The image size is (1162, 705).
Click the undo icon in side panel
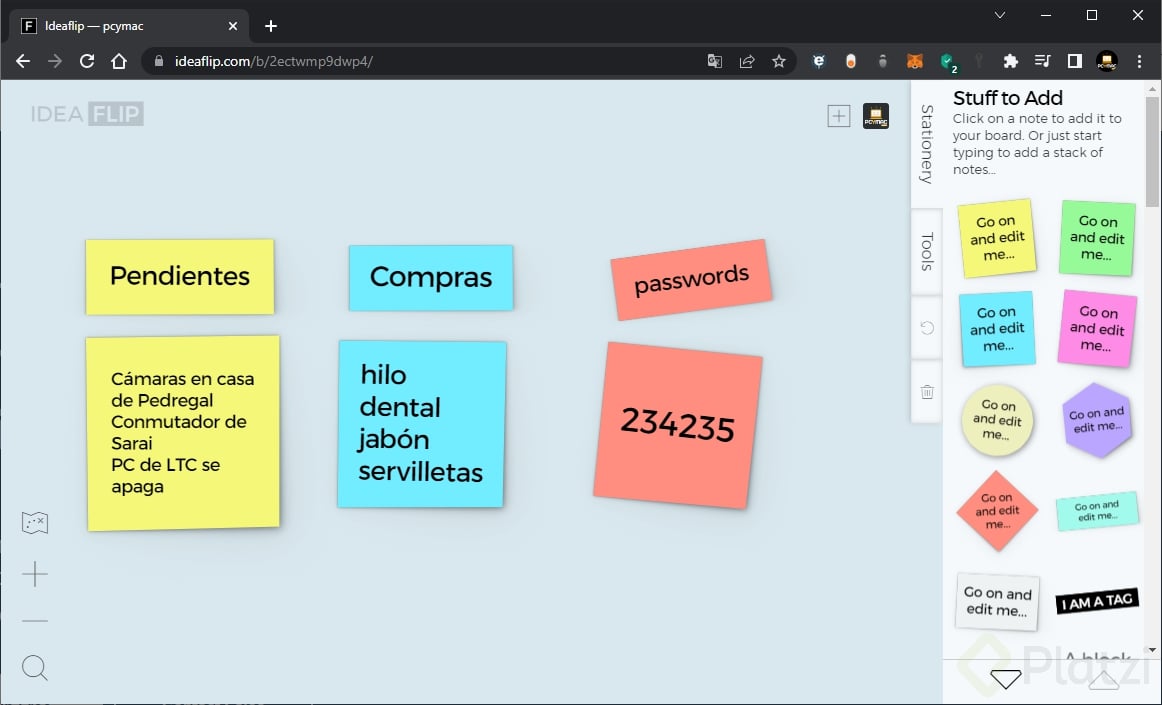click(927, 328)
